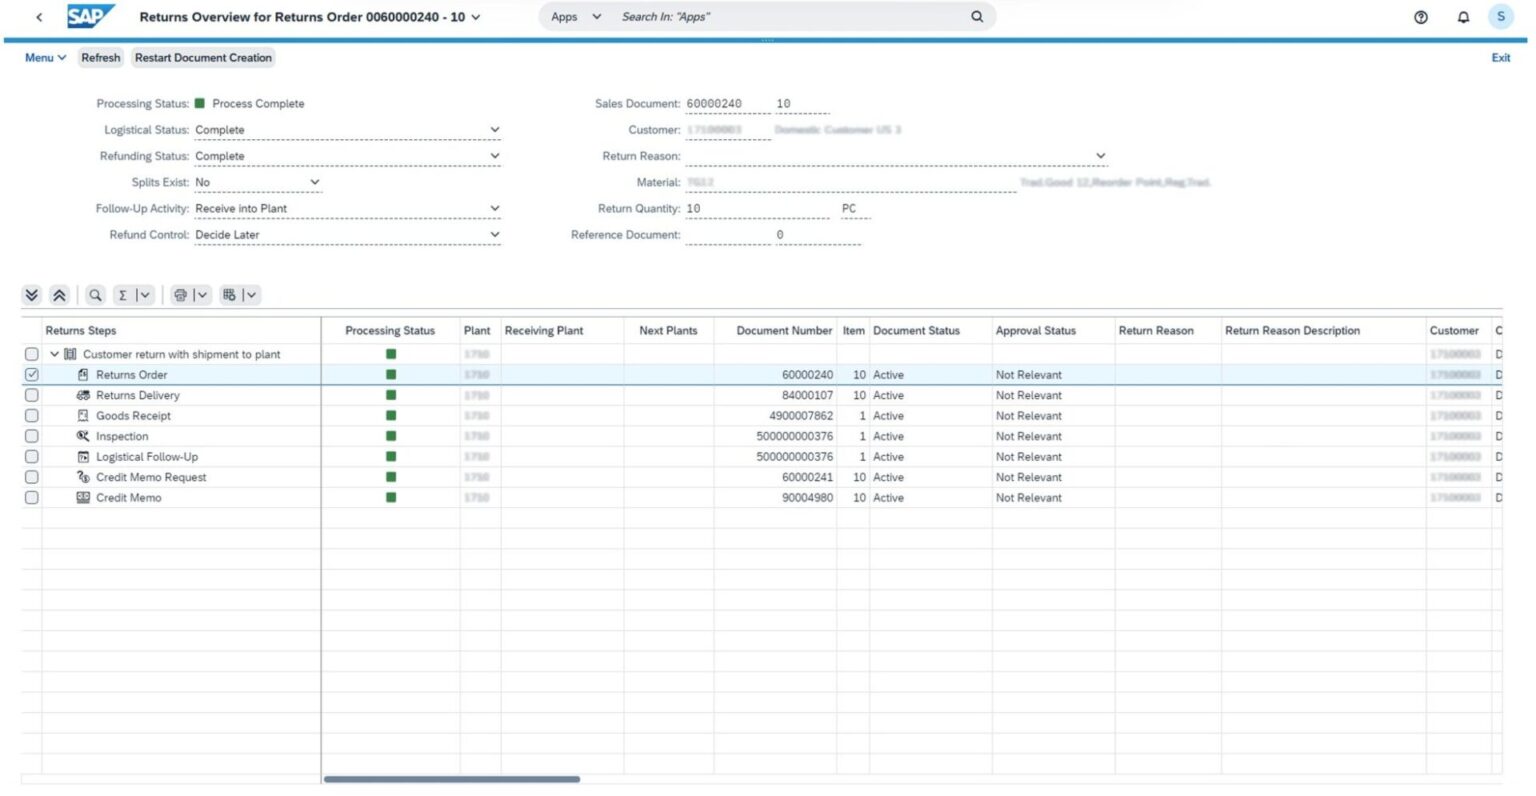
Task: Click the Sum (sigma) toolbar icon
Action: (123, 295)
